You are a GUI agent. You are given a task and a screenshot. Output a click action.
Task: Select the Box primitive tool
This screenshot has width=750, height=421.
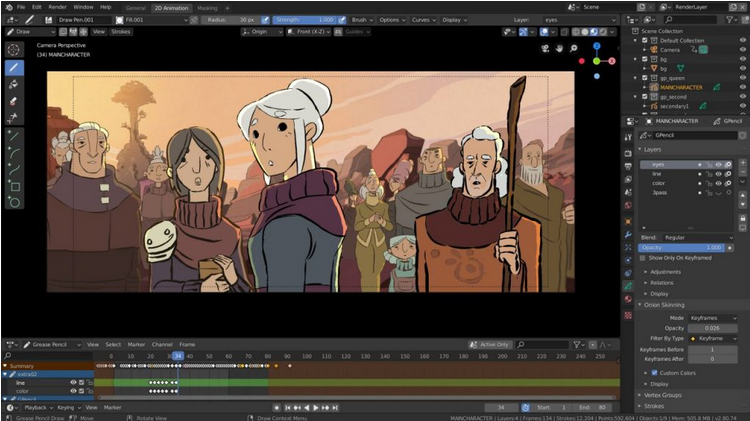click(x=14, y=186)
